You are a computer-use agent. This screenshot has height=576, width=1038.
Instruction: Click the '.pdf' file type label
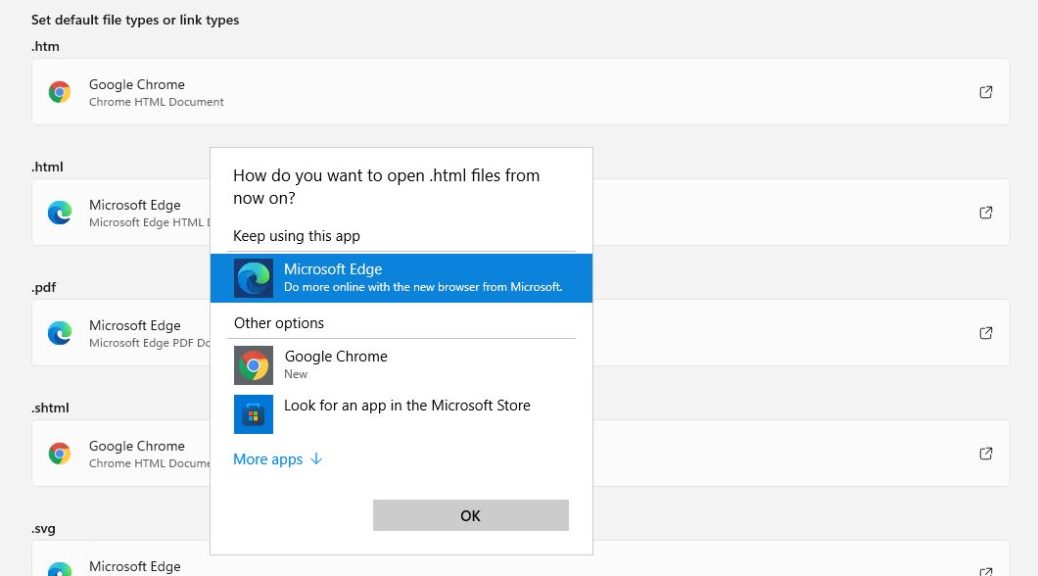click(x=44, y=287)
